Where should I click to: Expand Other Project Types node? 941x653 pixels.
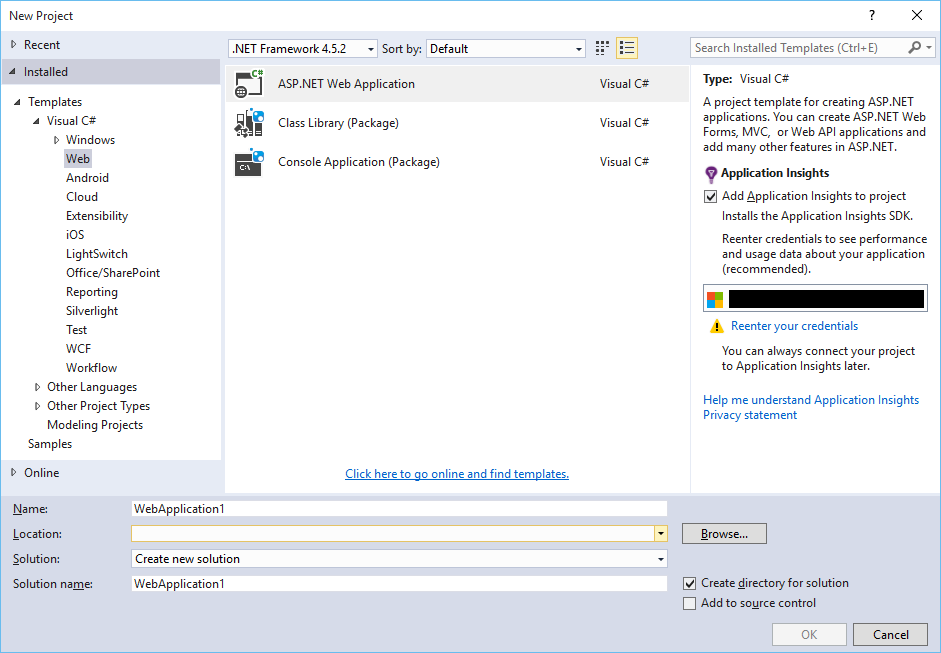click(37, 406)
